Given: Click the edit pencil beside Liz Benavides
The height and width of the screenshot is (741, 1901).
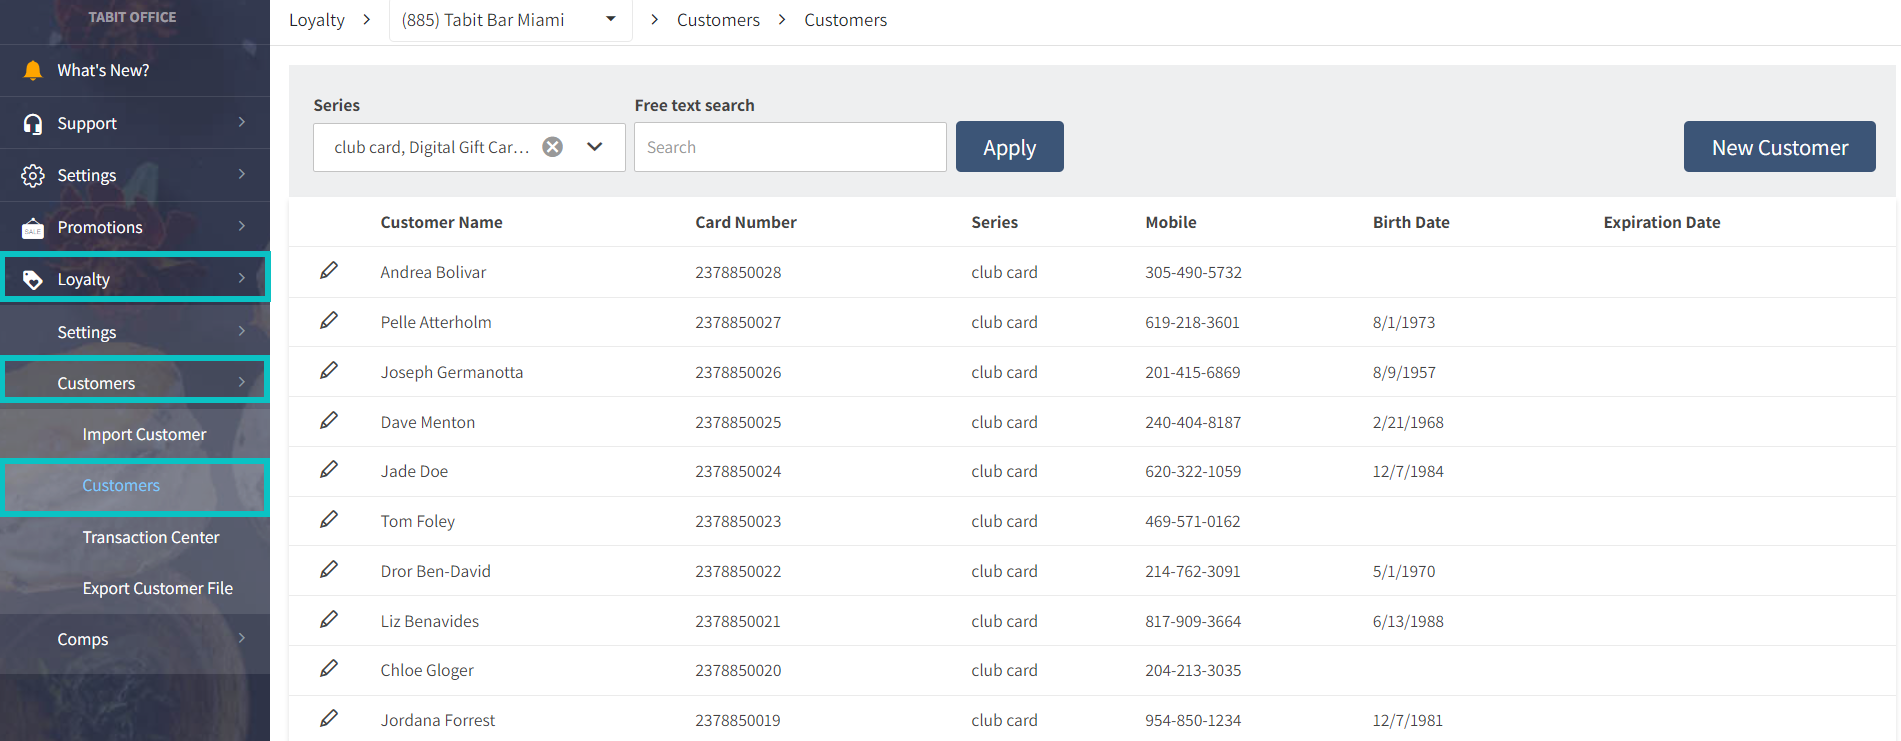Looking at the screenshot, I should 329,620.
